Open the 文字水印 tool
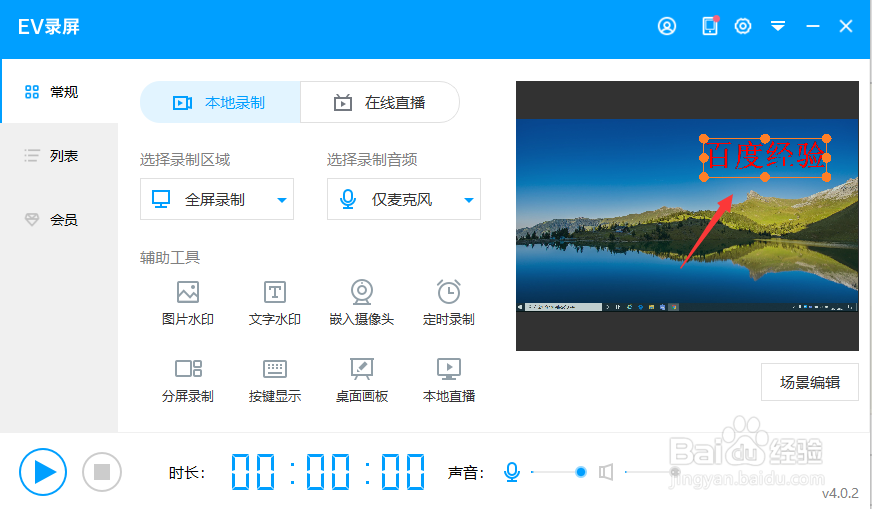This screenshot has height=509, width=872. click(275, 303)
